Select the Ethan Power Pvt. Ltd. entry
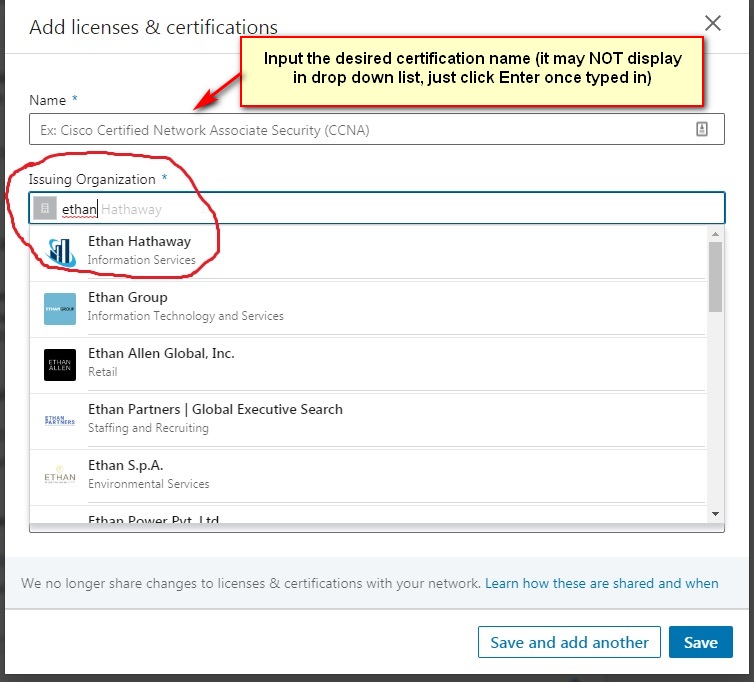This screenshot has width=754, height=682. [368, 516]
